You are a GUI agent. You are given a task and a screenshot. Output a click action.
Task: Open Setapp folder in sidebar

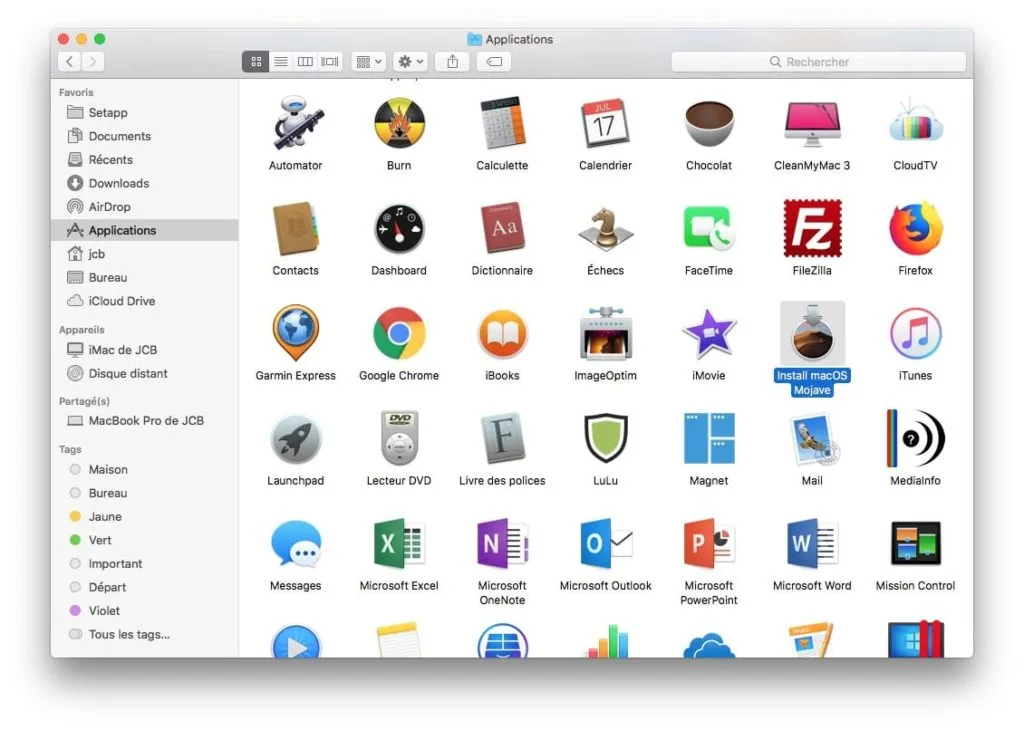(x=145, y=112)
